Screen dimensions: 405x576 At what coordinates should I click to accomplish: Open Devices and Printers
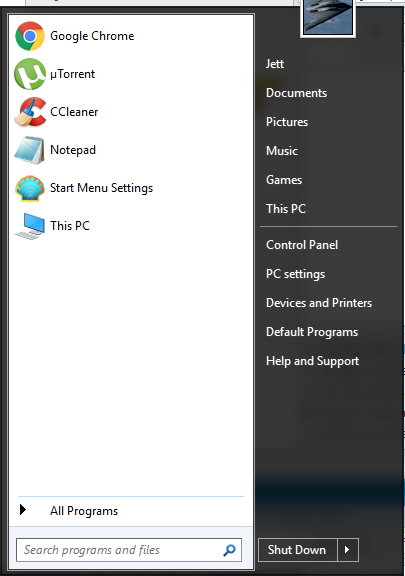[x=319, y=303]
